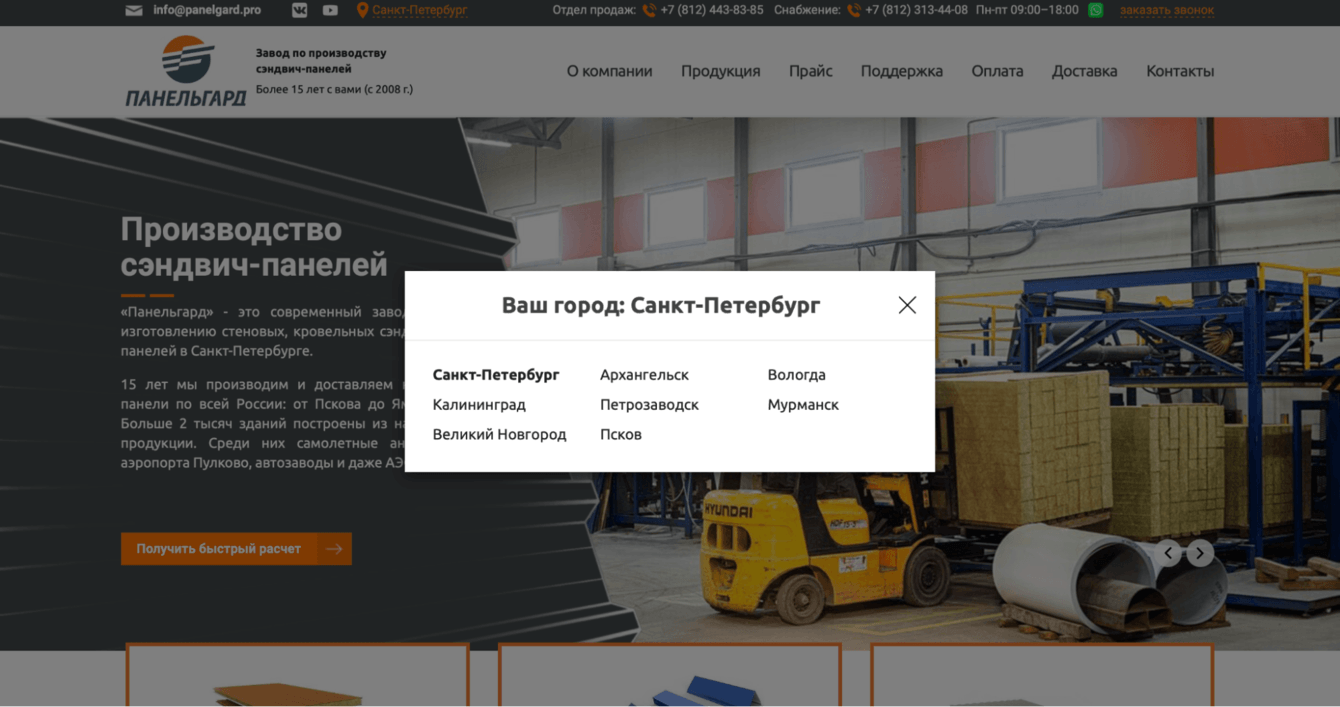The image size is (1340, 707).
Task: Open Санкт-Петербург city selector in header
Action: tap(419, 10)
